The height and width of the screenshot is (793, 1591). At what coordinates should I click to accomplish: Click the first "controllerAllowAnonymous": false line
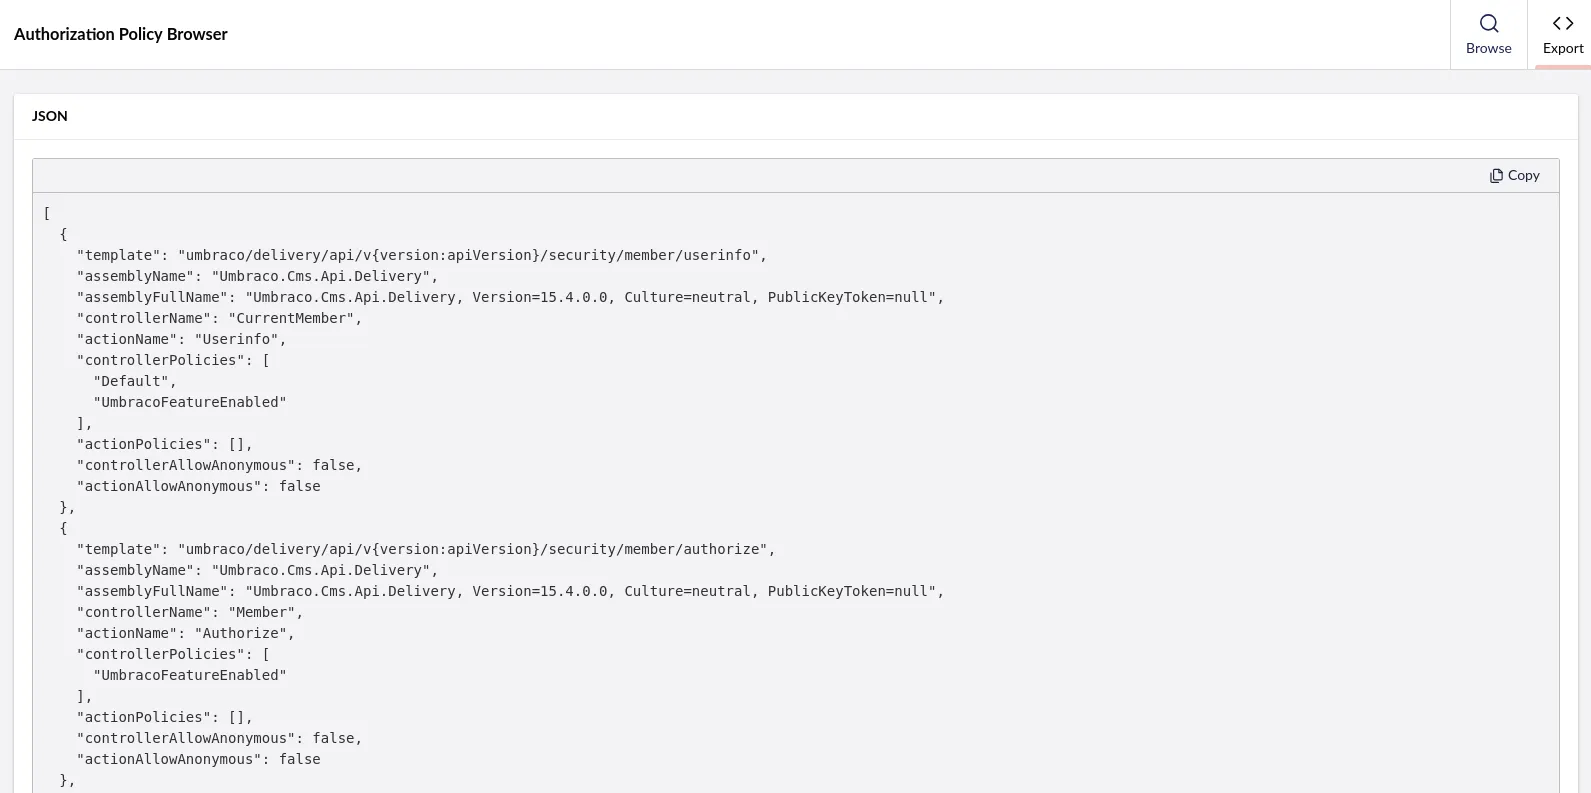[219, 465]
